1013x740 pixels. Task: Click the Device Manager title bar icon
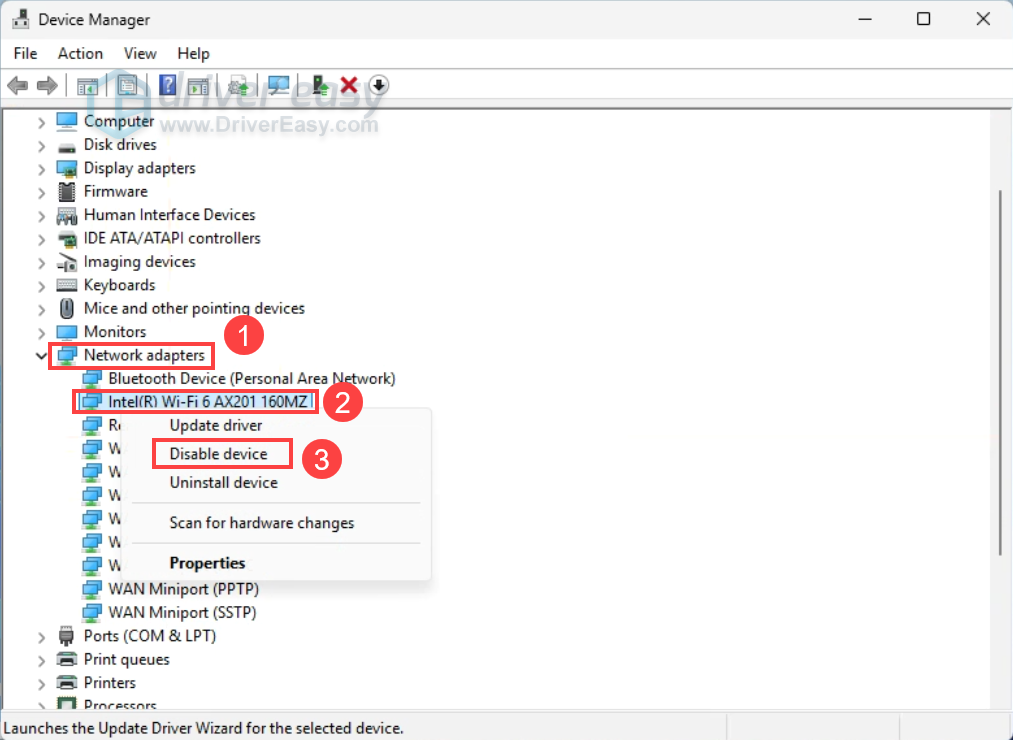point(21,19)
